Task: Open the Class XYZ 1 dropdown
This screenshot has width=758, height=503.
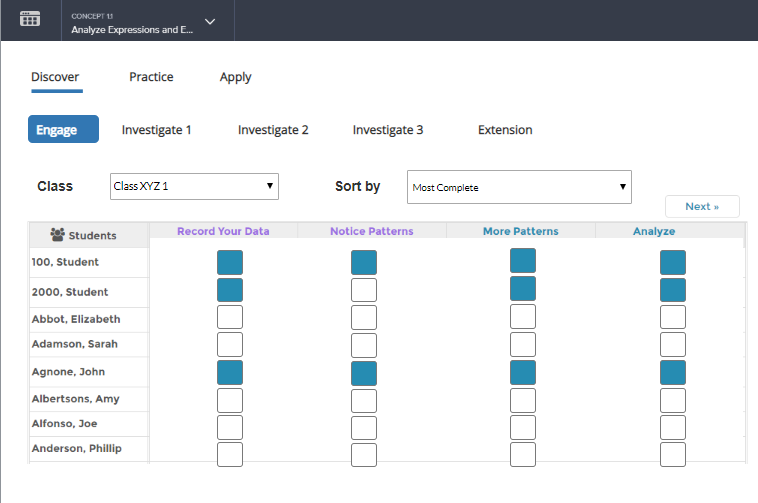Action: pyautogui.click(x=193, y=186)
